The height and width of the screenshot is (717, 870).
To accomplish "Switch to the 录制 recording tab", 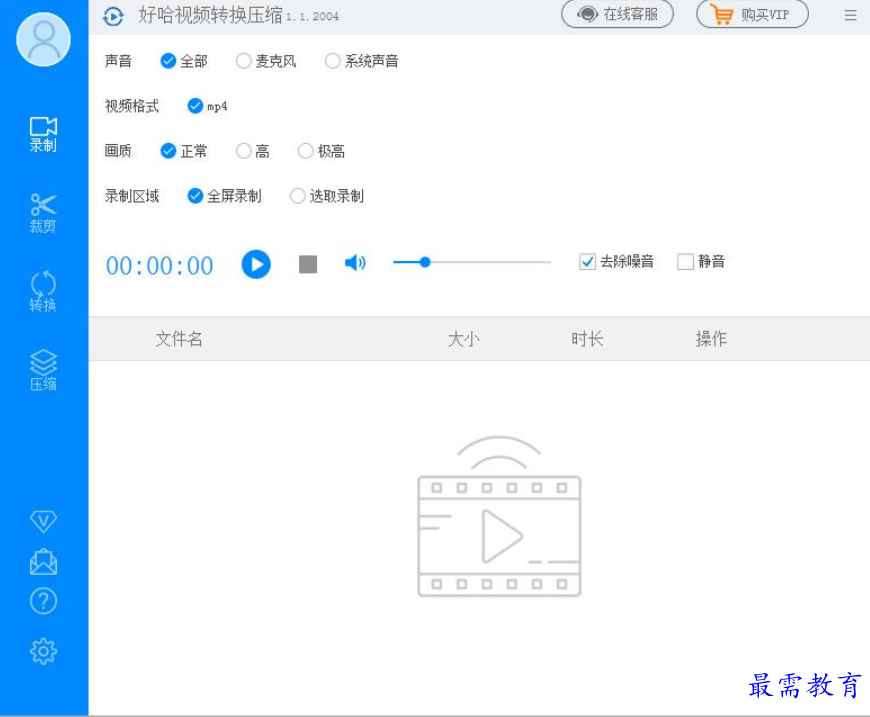I will click(x=43, y=134).
